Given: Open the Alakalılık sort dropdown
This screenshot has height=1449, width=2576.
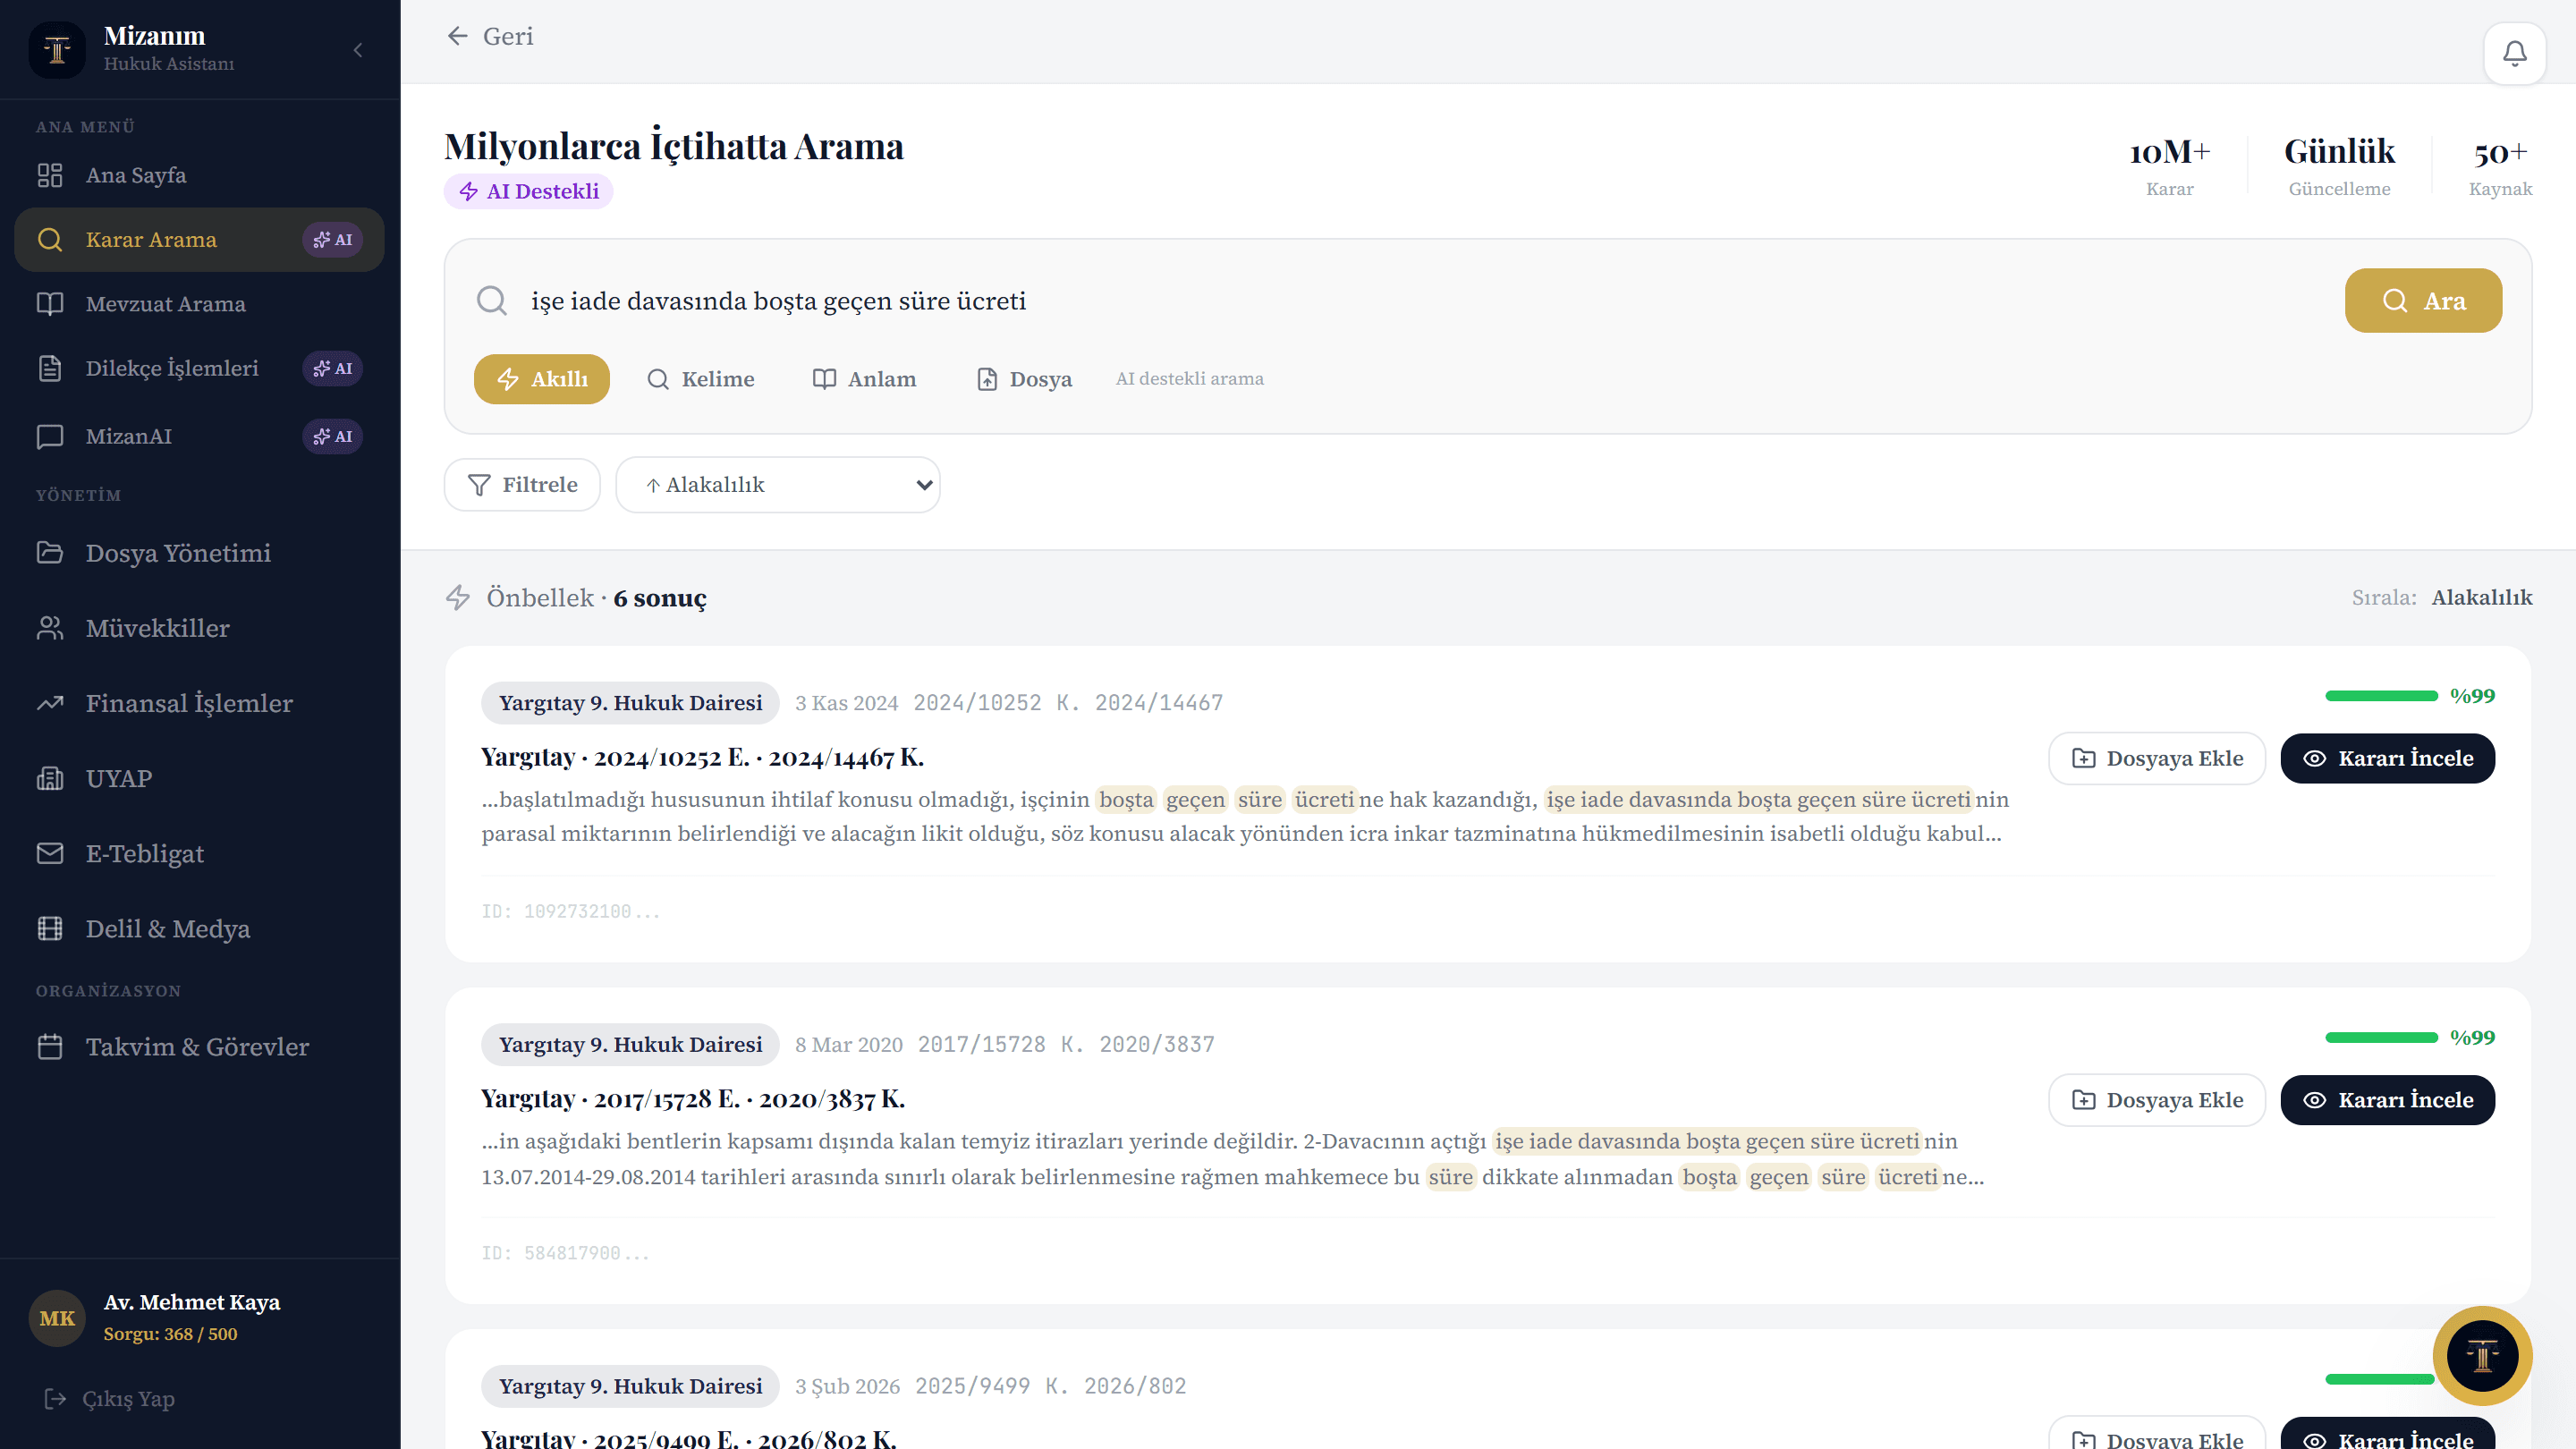Looking at the screenshot, I should 778,485.
